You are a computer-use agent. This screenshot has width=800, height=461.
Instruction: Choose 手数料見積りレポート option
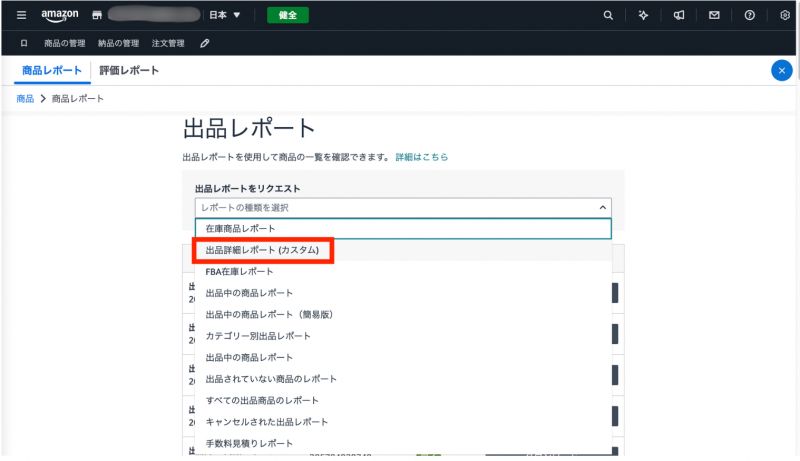(x=403, y=443)
